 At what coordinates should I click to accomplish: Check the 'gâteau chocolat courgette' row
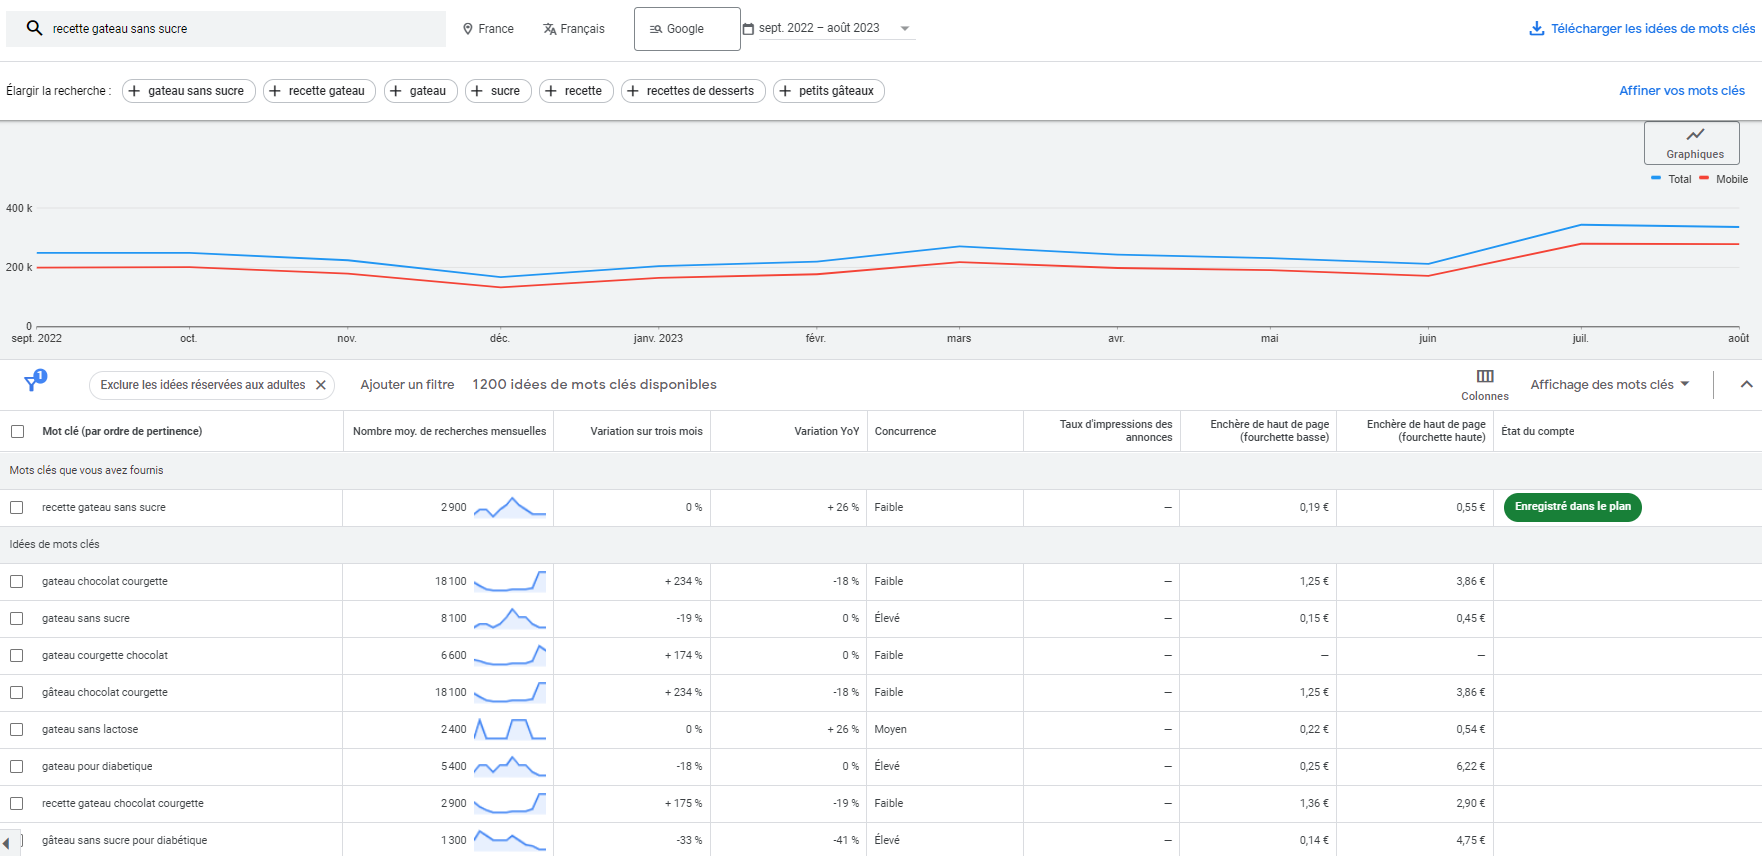click(x=17, y=693)
